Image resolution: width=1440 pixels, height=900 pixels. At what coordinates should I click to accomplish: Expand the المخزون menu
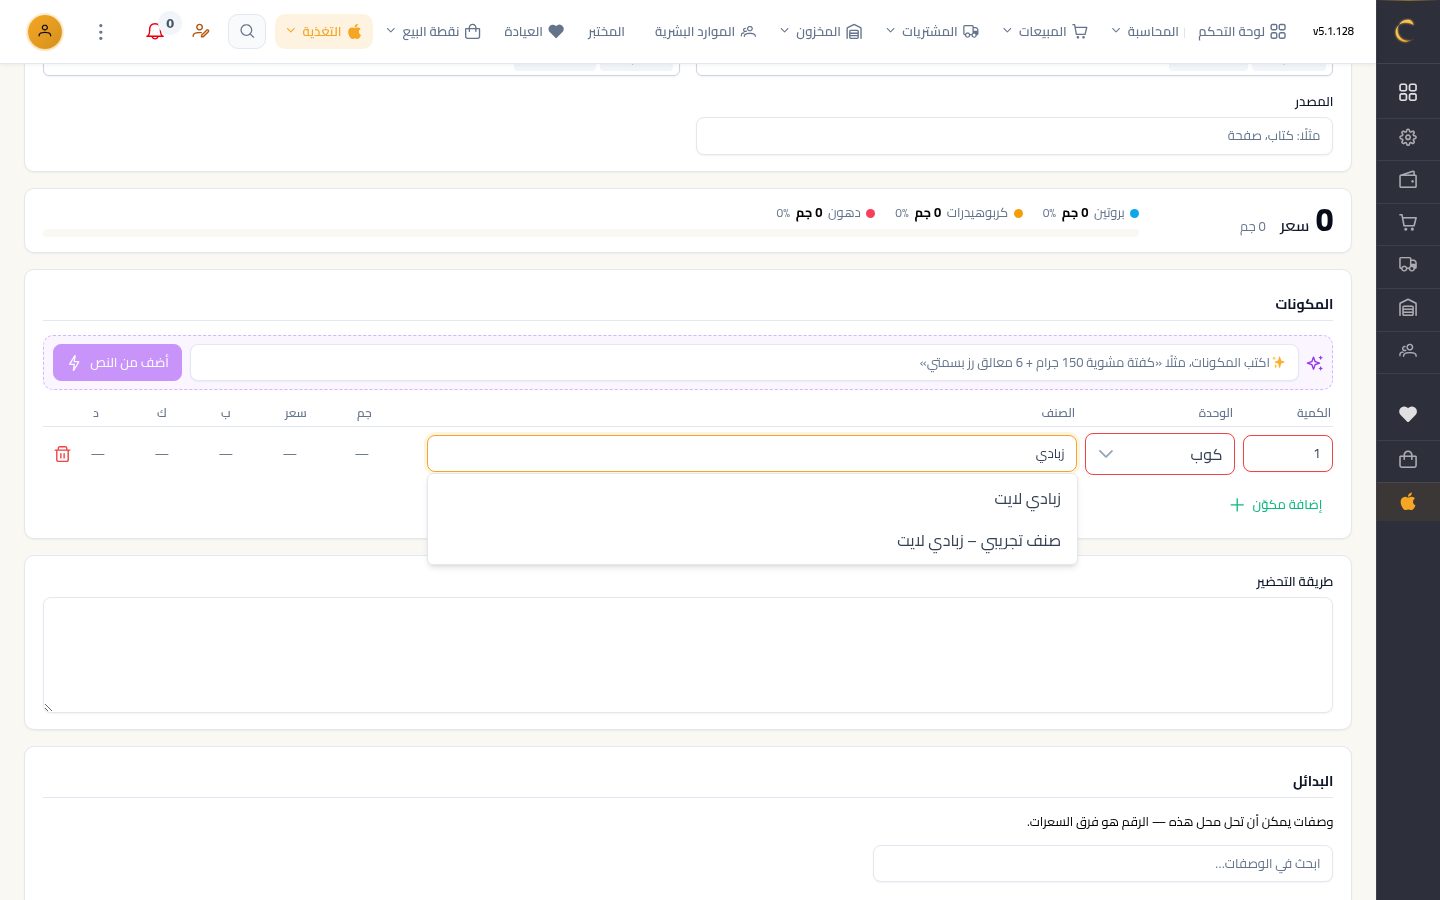[x=820, y=32]
